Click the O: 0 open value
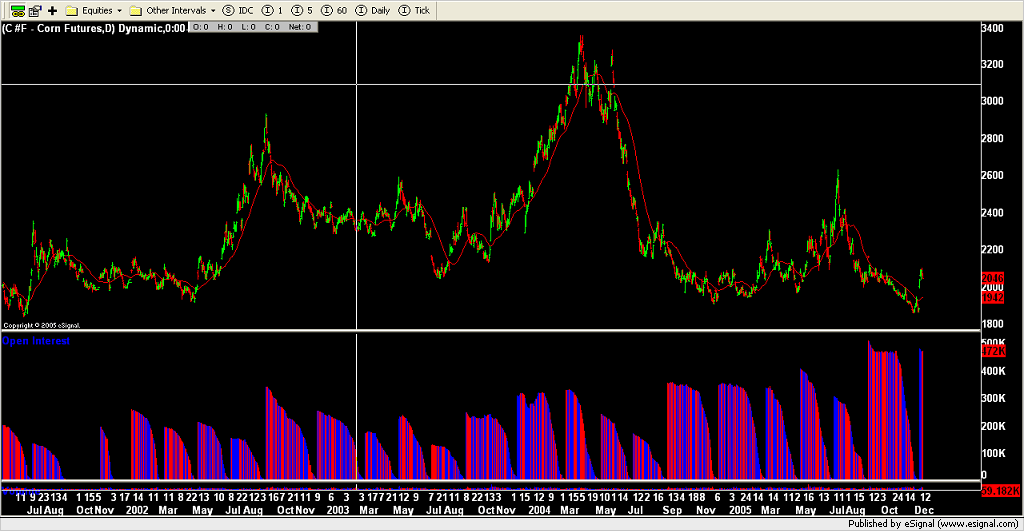 click(x=201, y=27)
